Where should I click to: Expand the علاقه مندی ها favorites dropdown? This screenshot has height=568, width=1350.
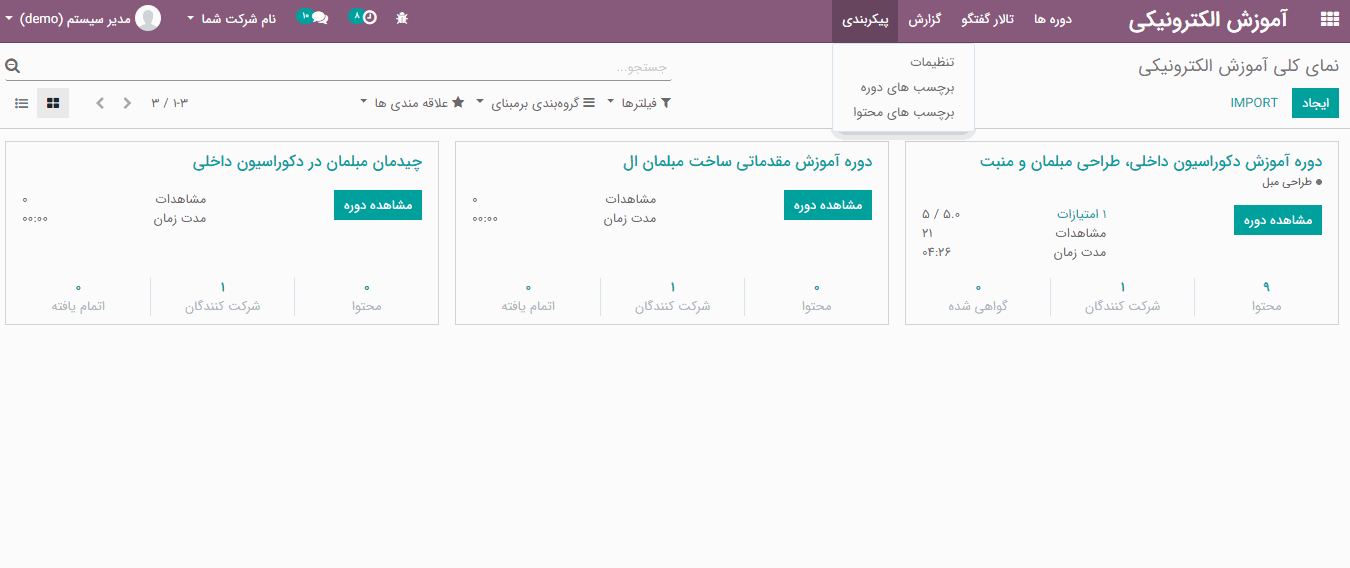click(x=412, y=103)
